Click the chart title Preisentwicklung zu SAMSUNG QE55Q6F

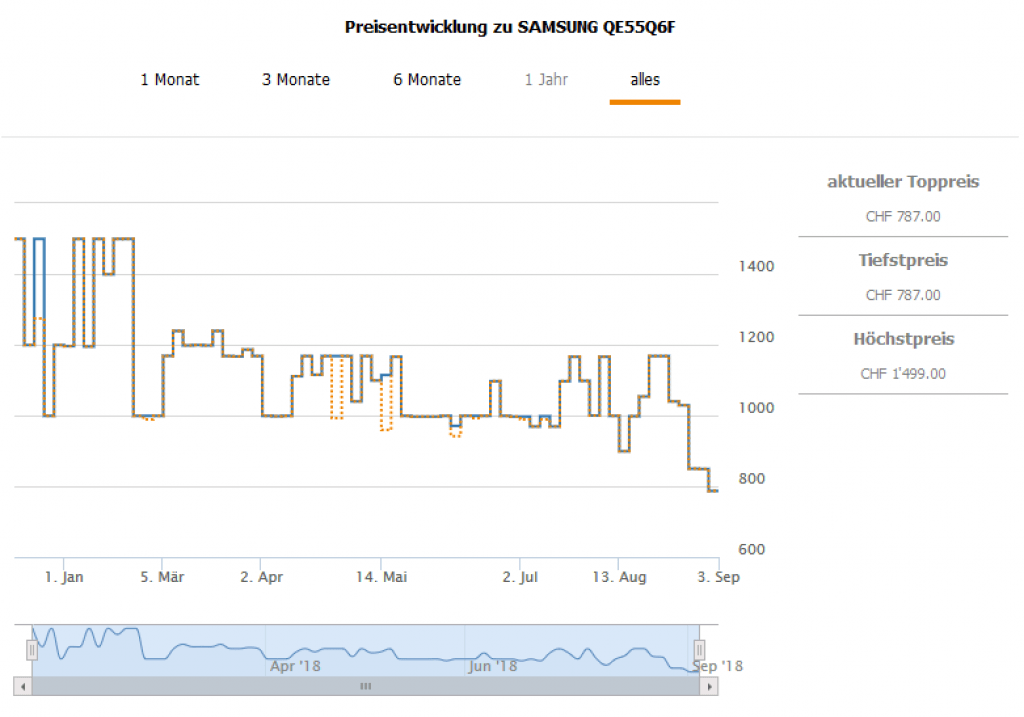[x=512, y=27]
